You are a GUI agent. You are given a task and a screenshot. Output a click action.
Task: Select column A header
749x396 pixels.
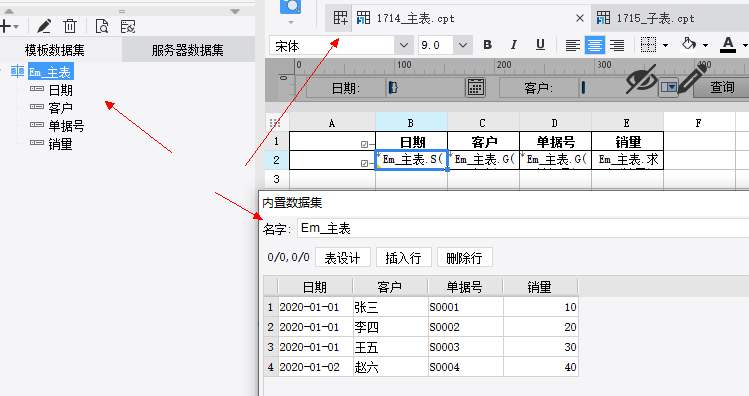[x=332, y=123]
